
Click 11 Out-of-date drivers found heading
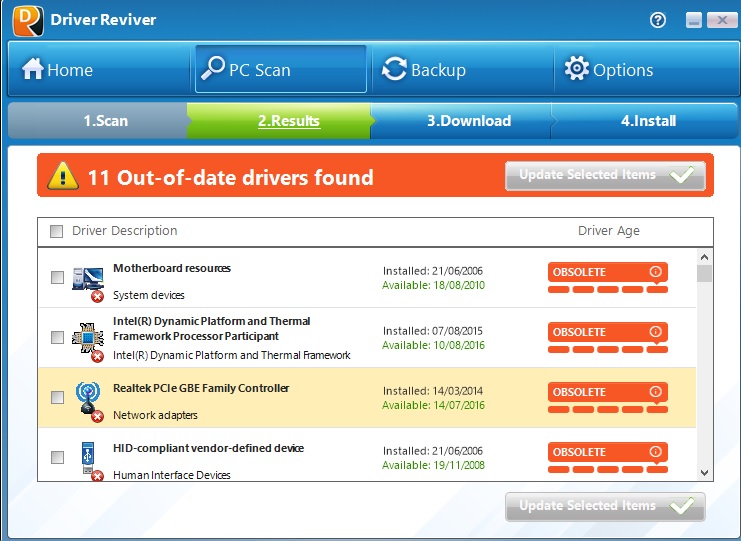pos(231,178)
